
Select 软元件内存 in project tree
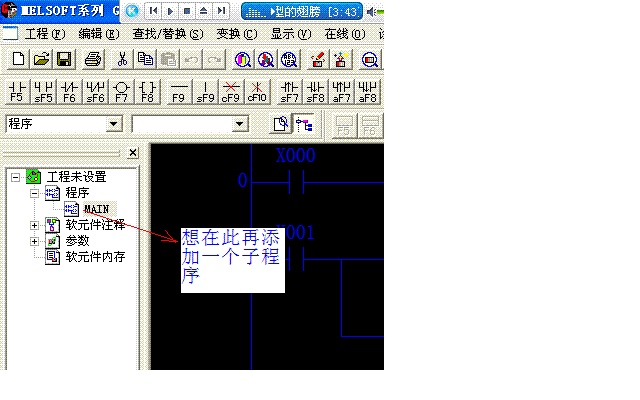(95, 257)
